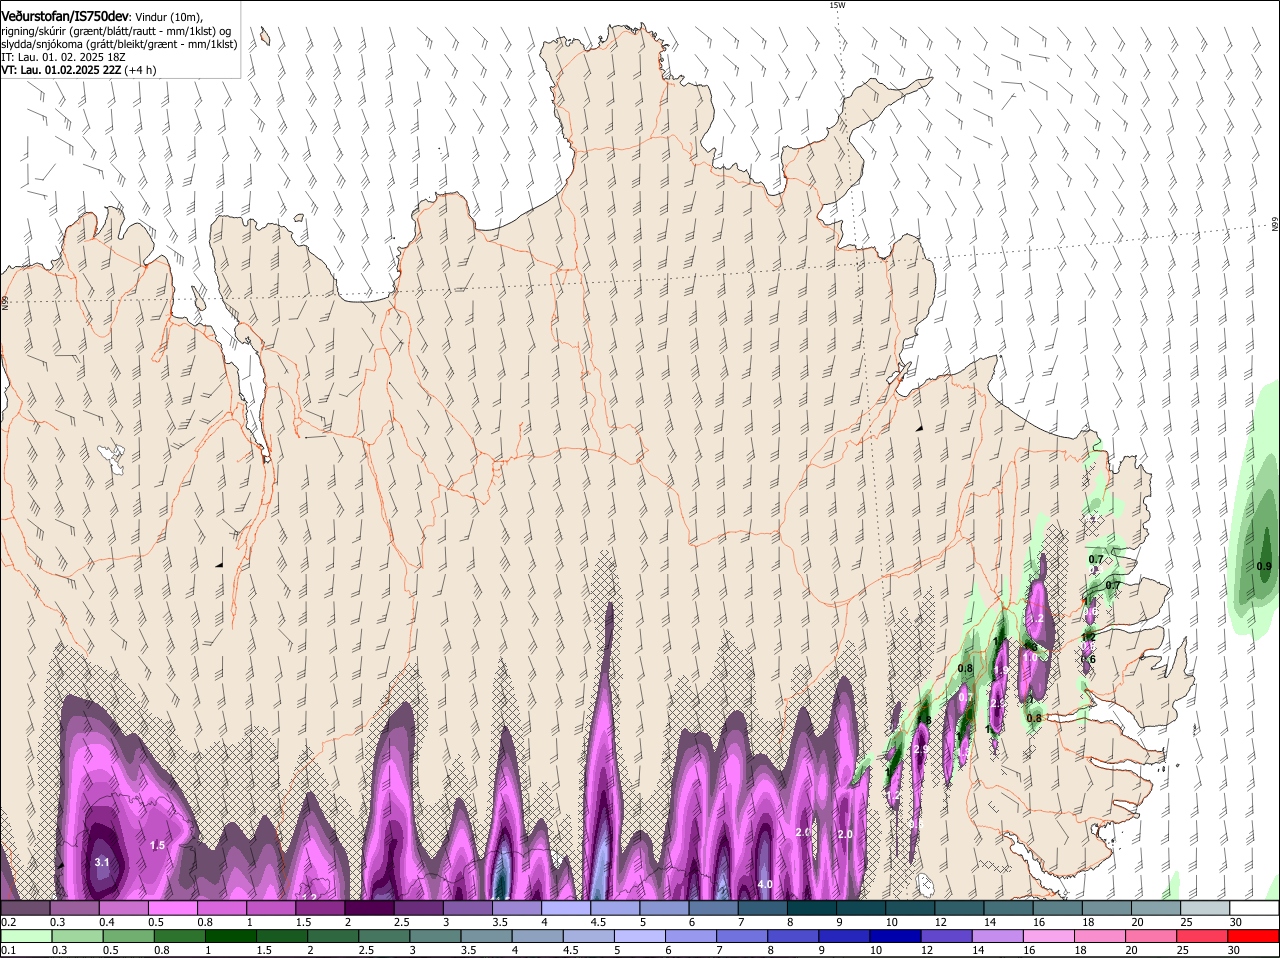Click the 4.0 precipitation value on the map
The image size is (1280, 958).
point(765,885)
